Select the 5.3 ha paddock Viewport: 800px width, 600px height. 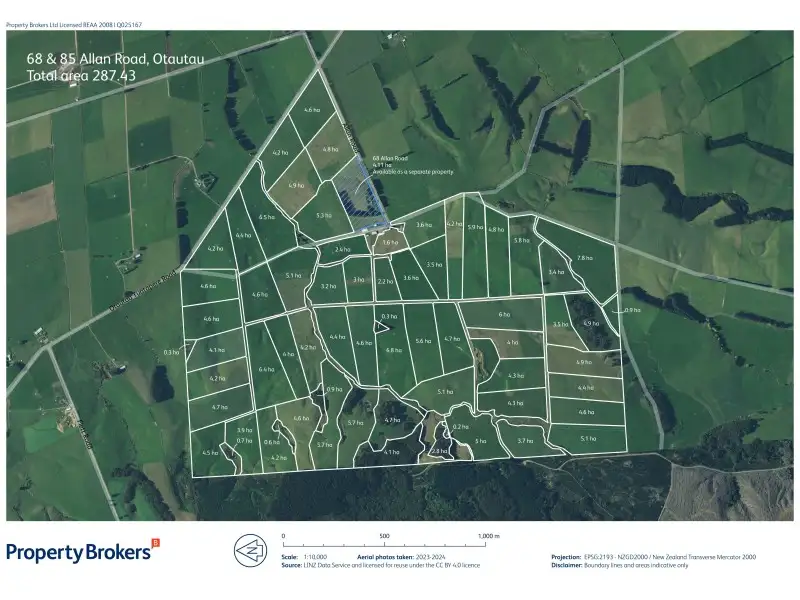coord(323,215)
